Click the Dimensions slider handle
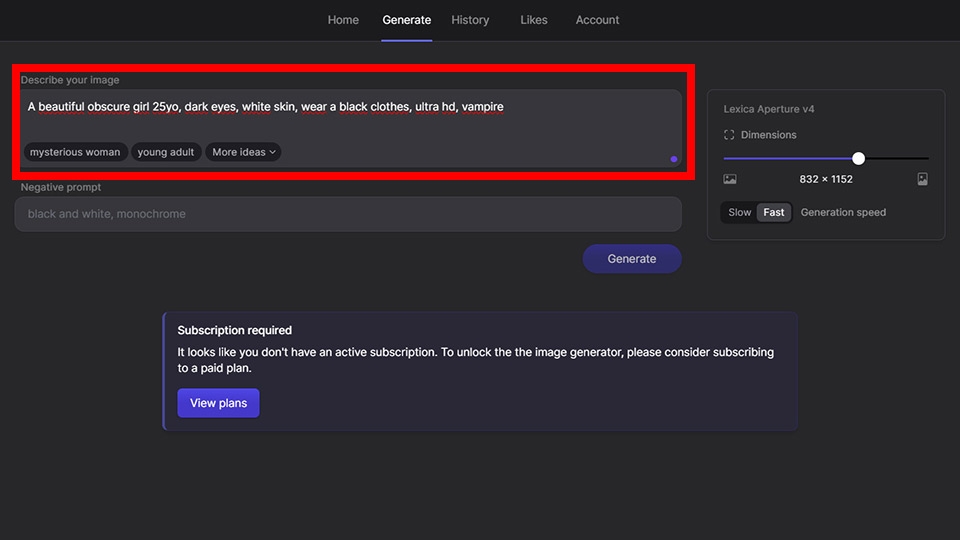960x540 pixels. coord(858,159)
